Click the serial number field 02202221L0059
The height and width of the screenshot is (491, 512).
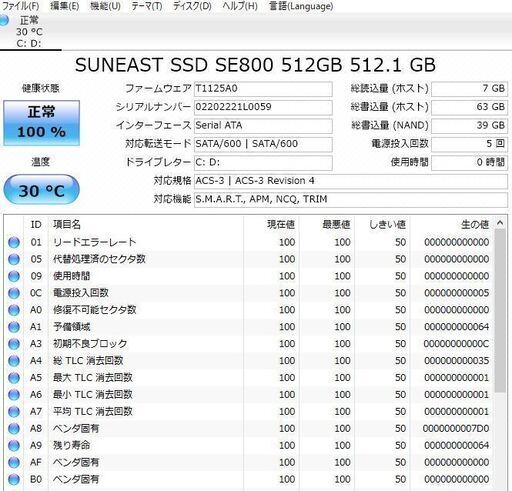[263, 107]
